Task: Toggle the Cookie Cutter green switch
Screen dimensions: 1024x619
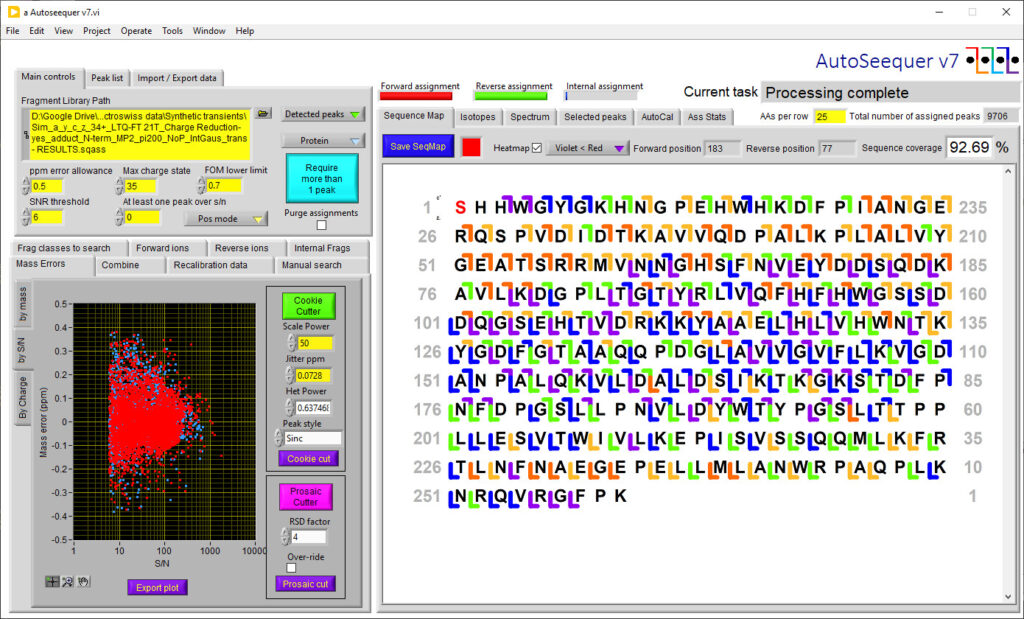Action: (308, 306)
